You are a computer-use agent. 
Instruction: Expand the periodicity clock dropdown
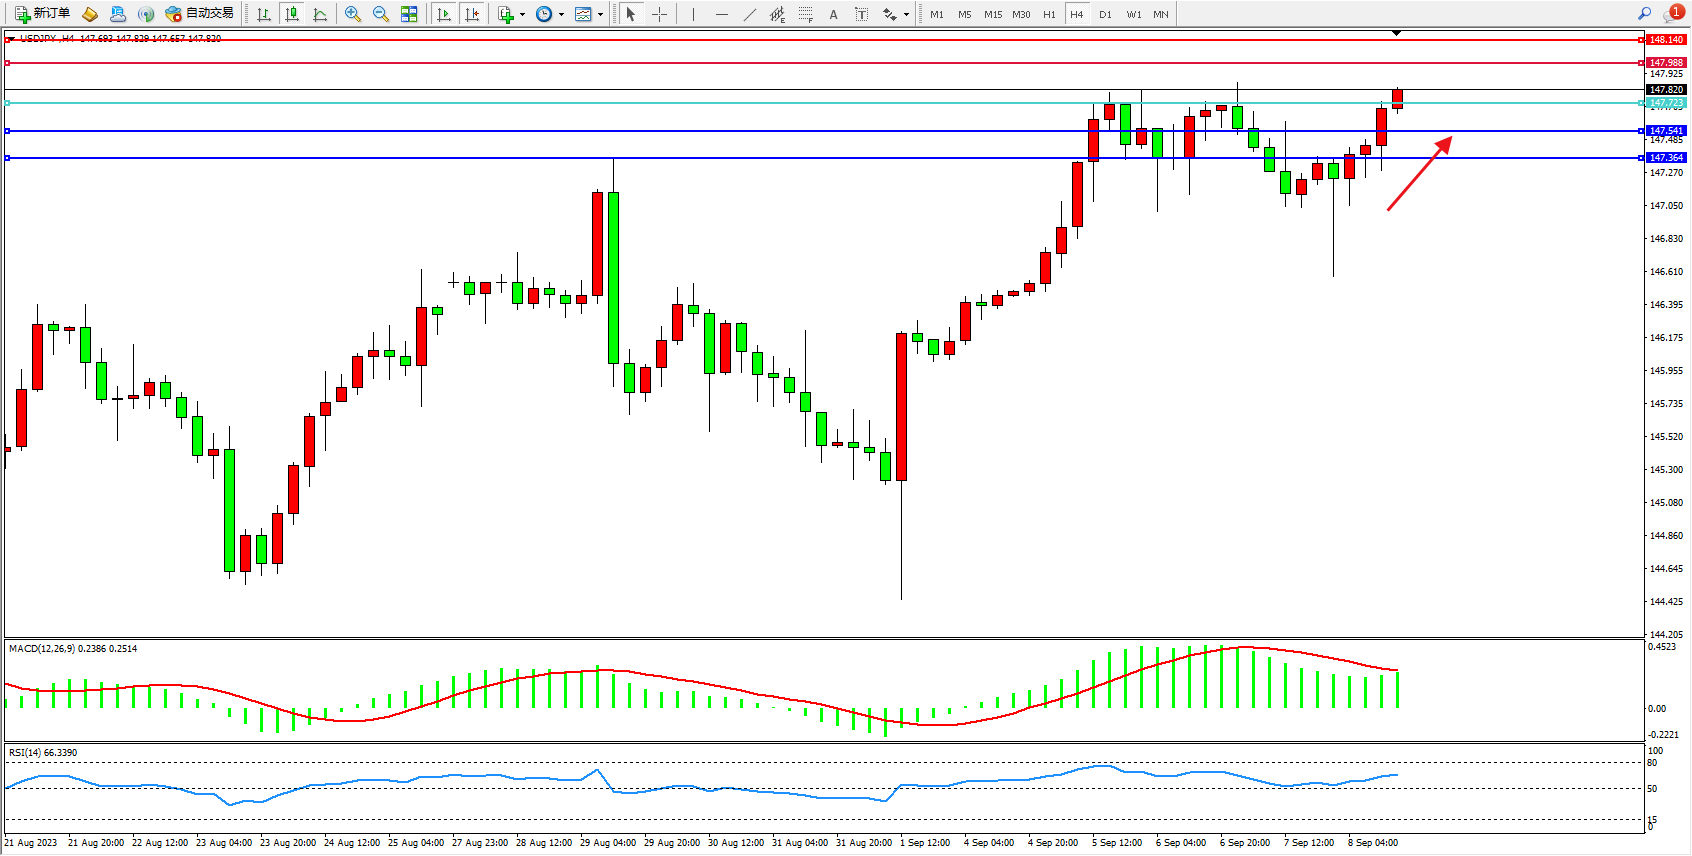(561, 14)
